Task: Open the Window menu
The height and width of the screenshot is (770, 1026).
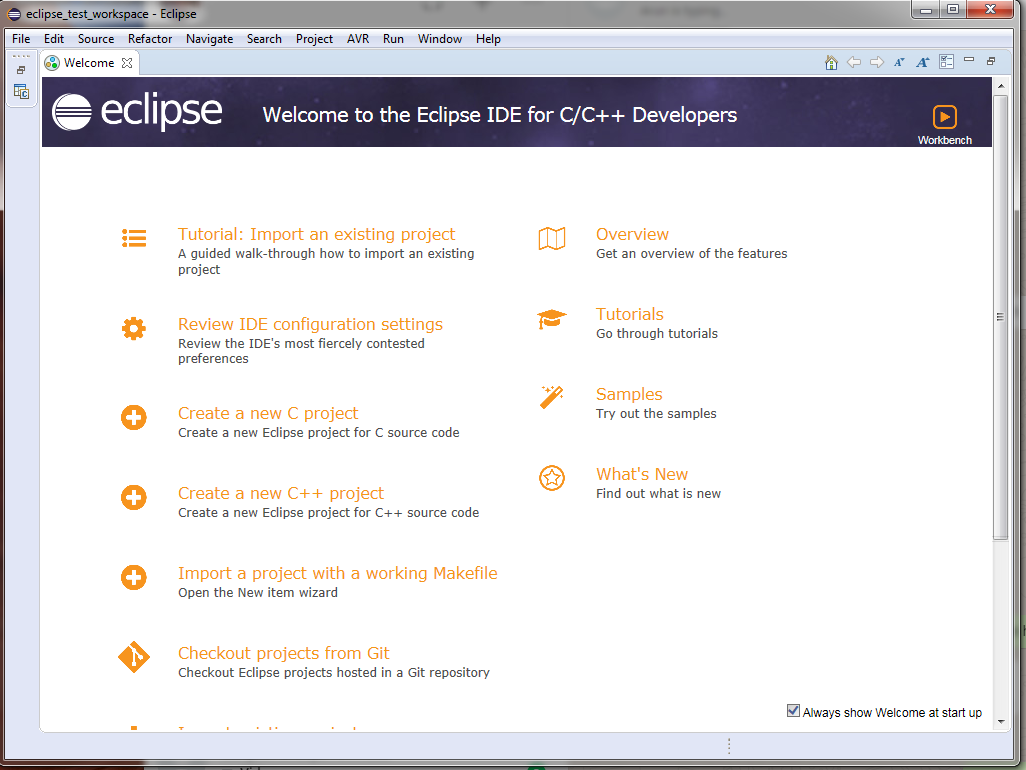Action: tap(440, 39)
